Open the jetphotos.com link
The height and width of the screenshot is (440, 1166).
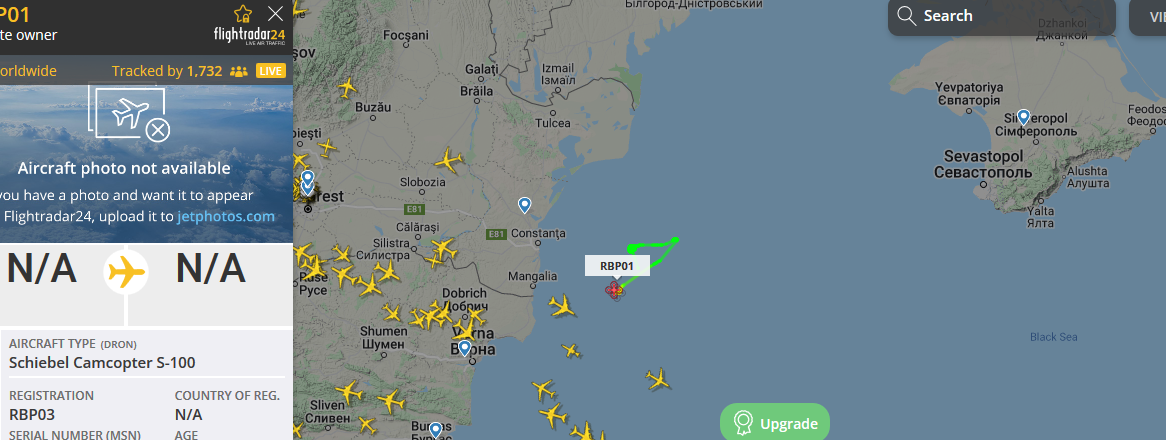coord(226,216)
